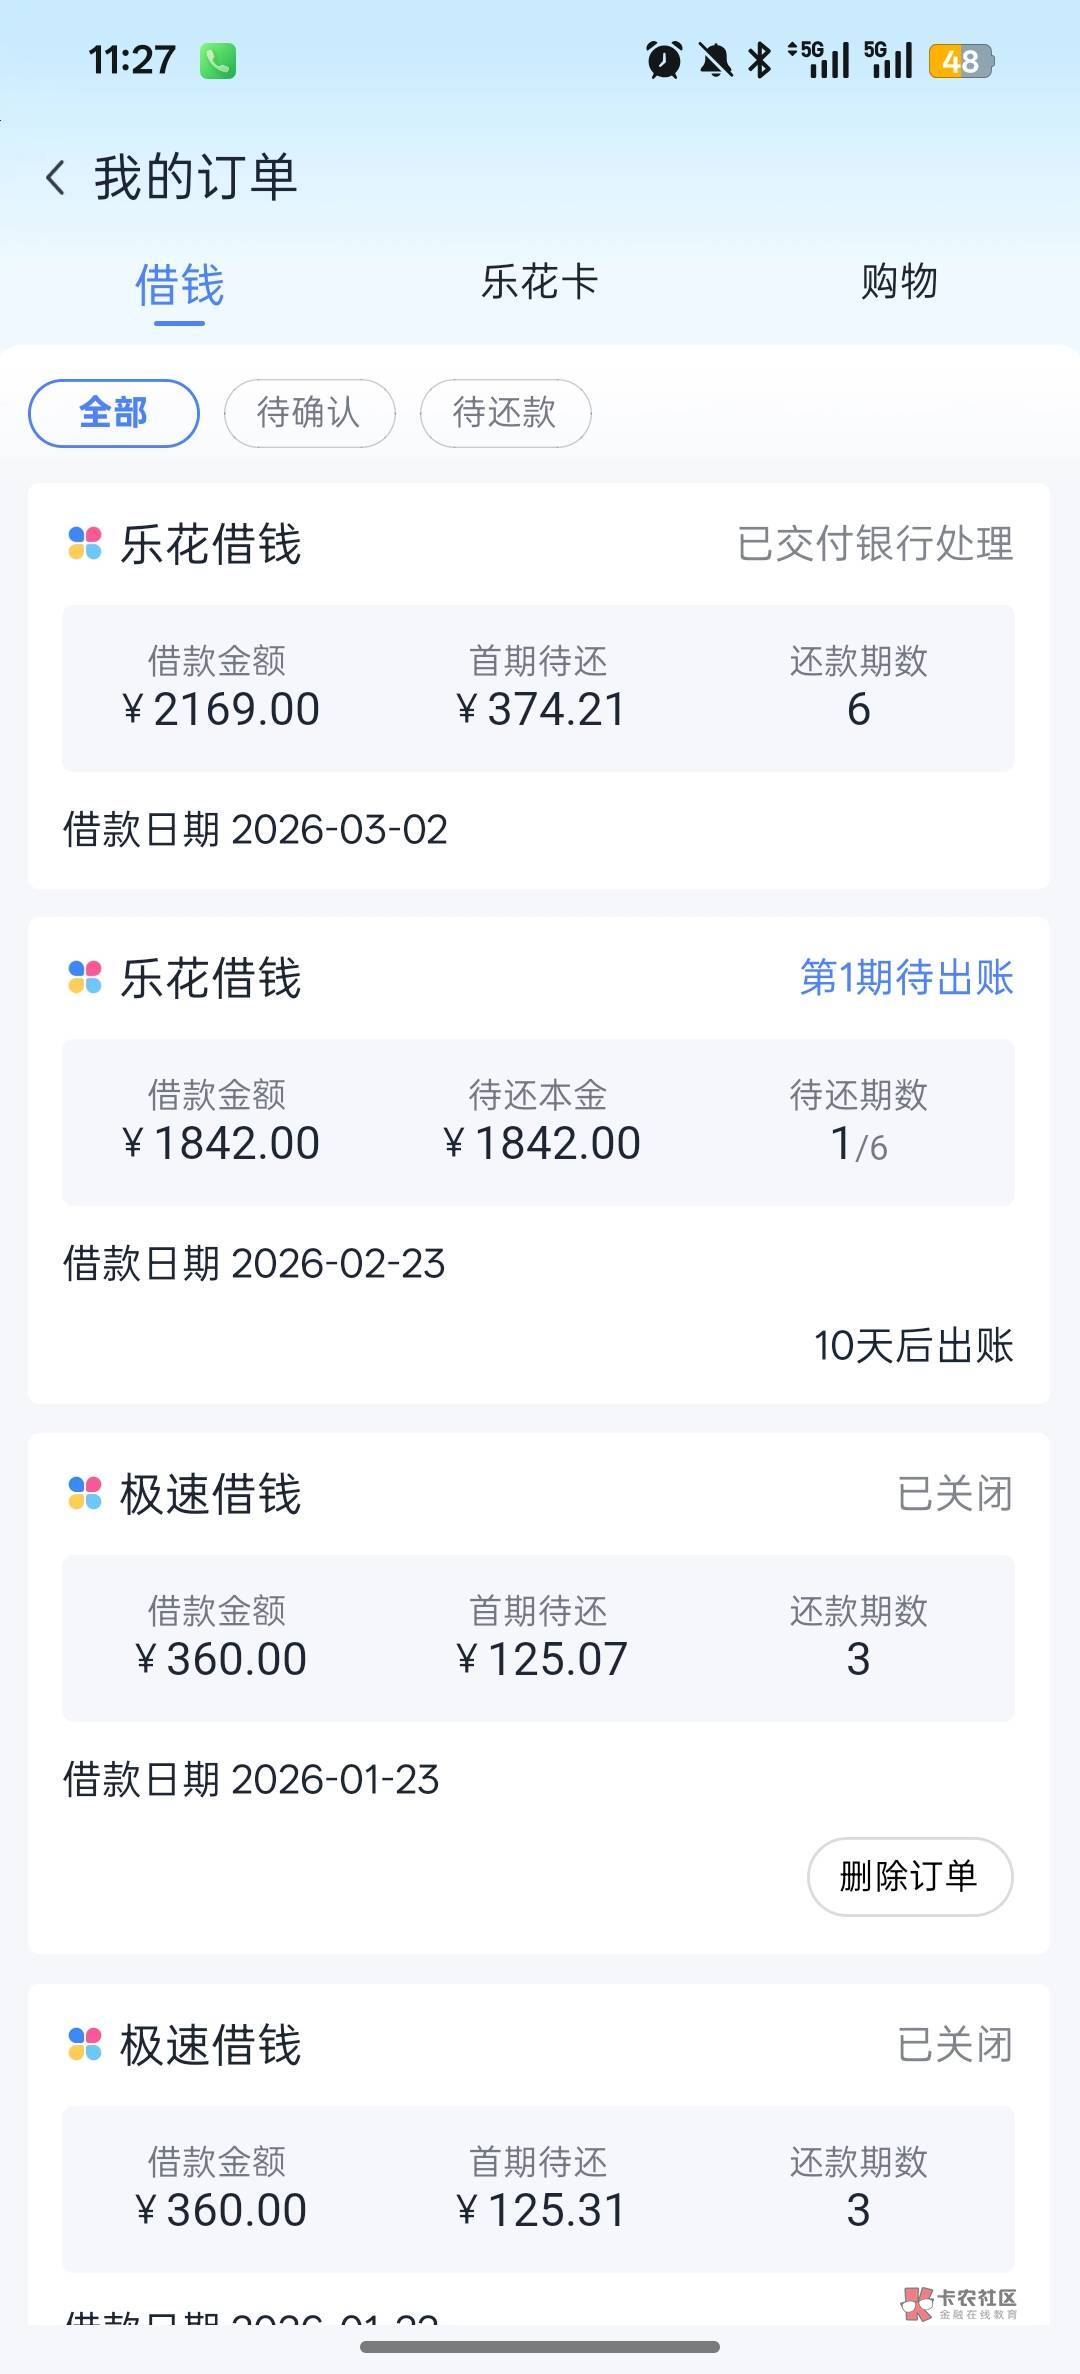The height and width of the screenshot is (2374, 1080).
Task: Tap the back arrow beside 我的订单
Action: click(56, 178)
